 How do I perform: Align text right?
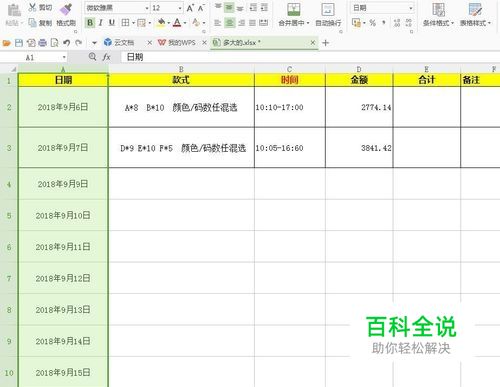[x=241, y=23]
